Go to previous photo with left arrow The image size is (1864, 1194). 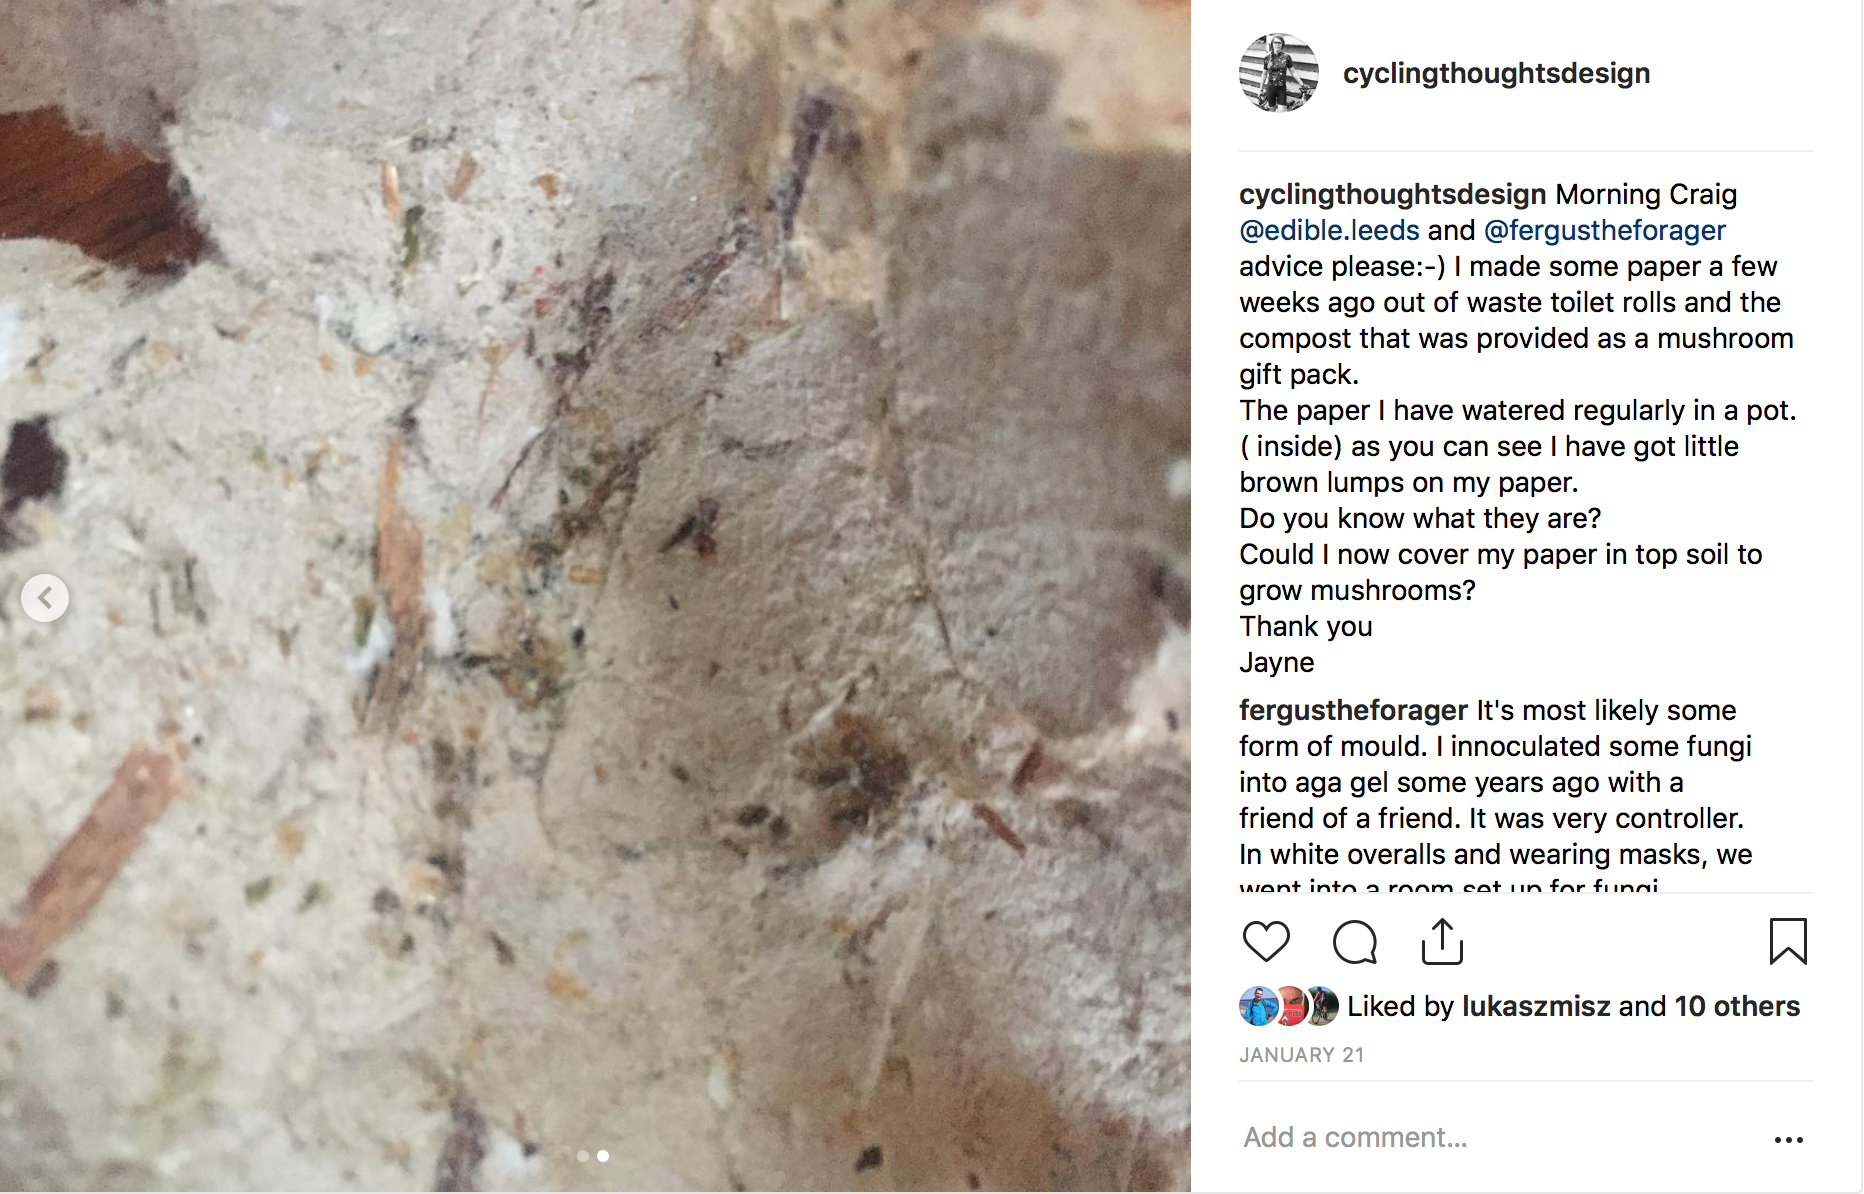pos(45,598)
